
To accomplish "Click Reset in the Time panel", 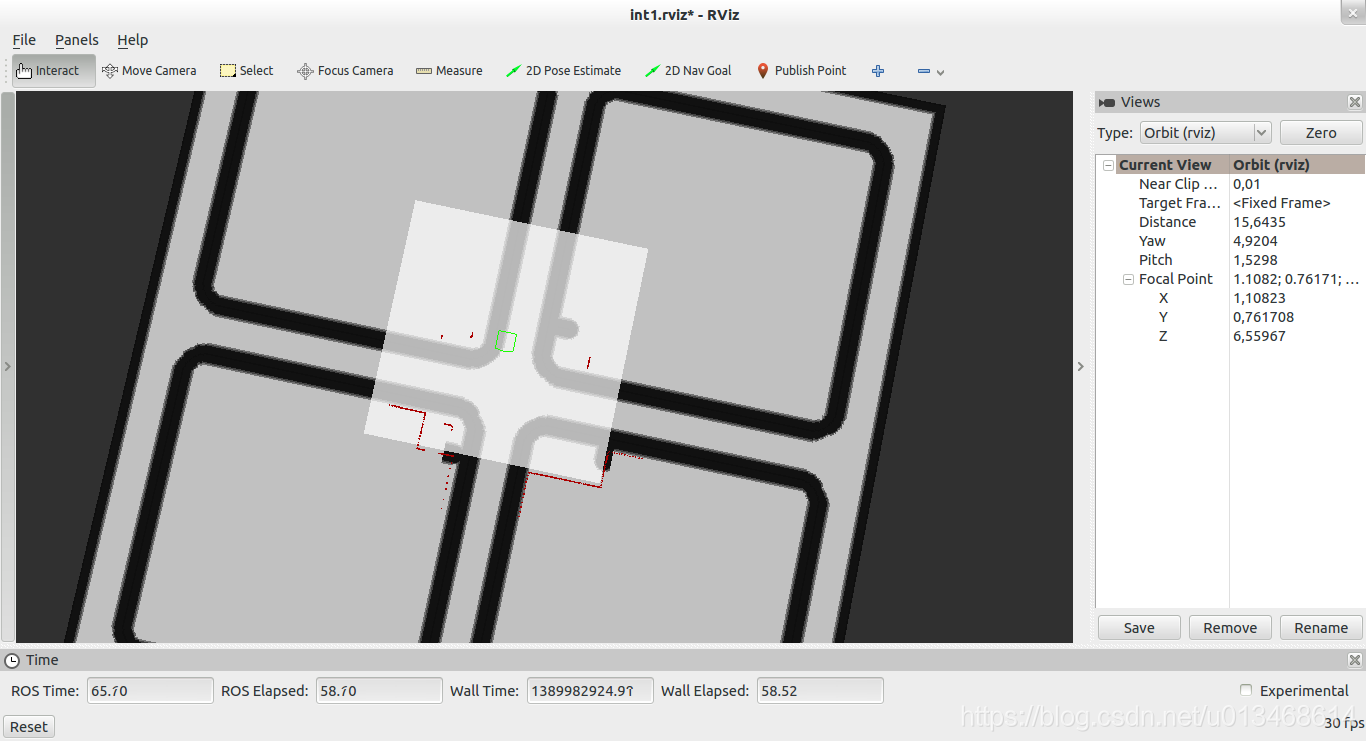I will point(28,726).
